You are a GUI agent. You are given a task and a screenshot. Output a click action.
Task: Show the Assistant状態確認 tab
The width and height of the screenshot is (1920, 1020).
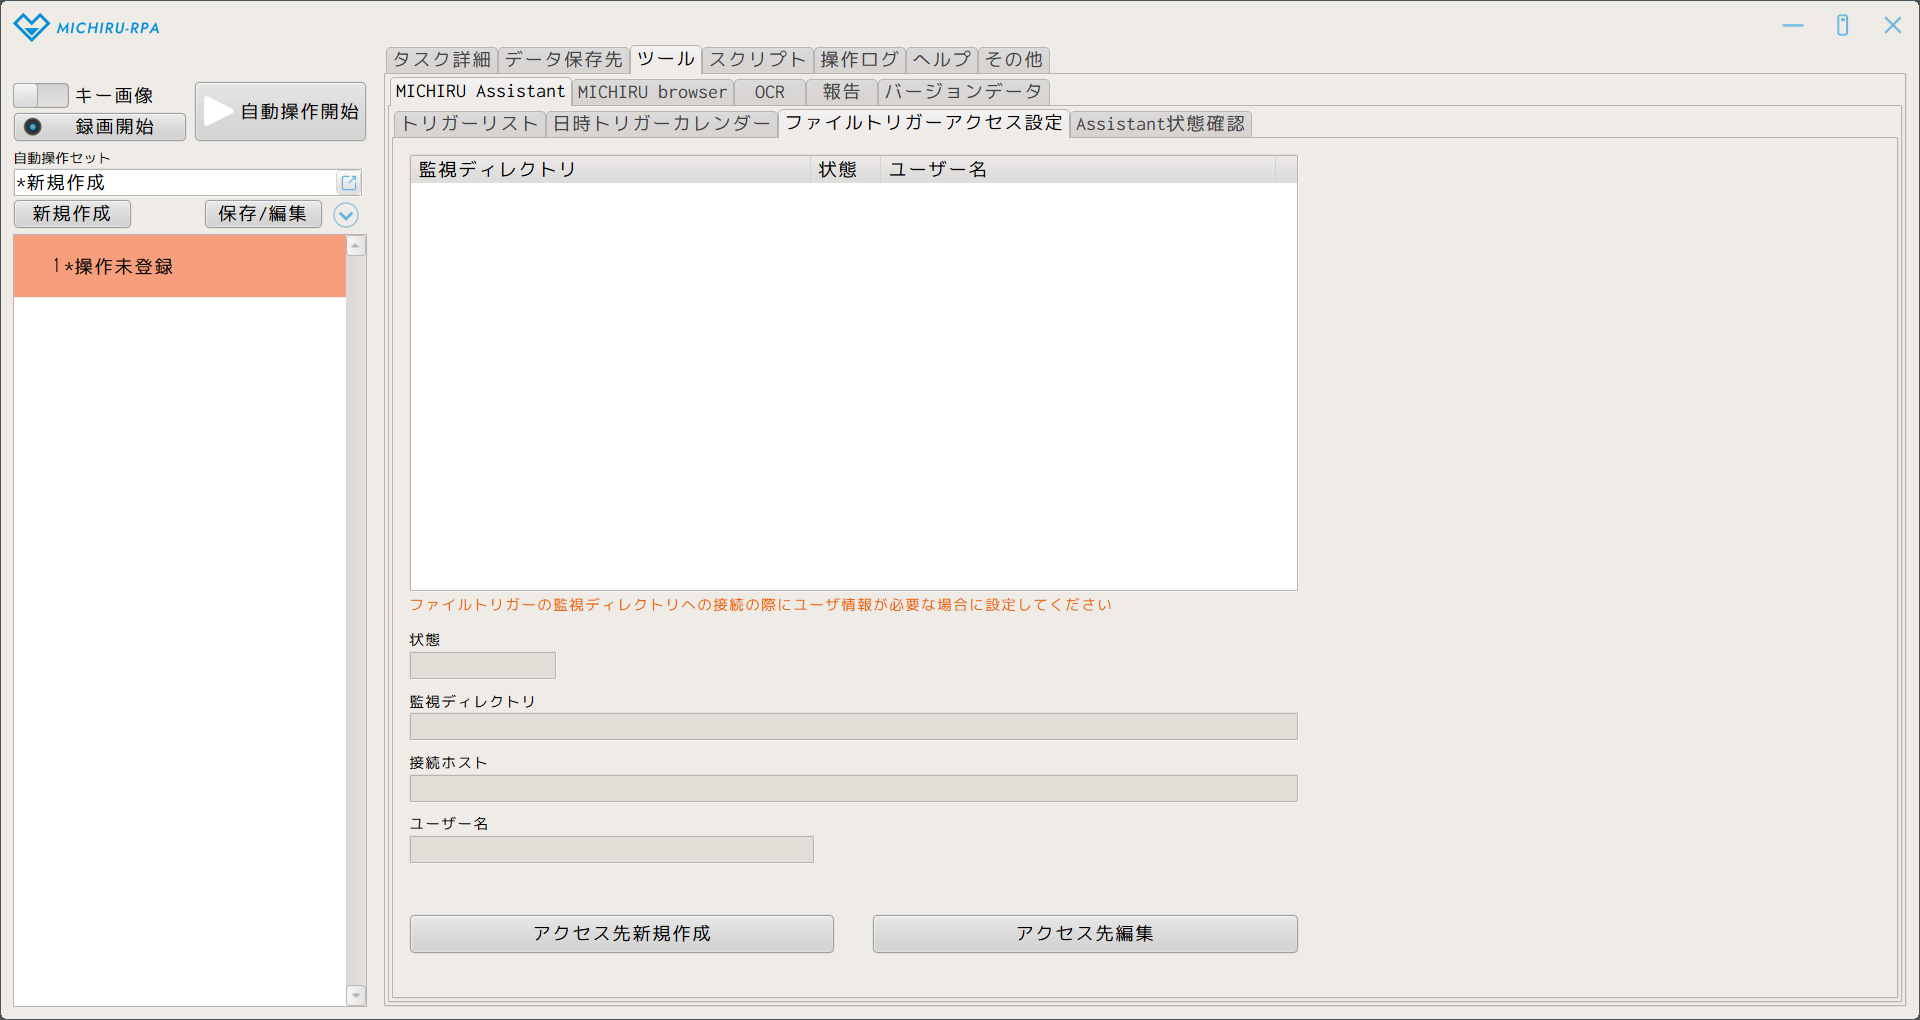[x=1160, y=124]
